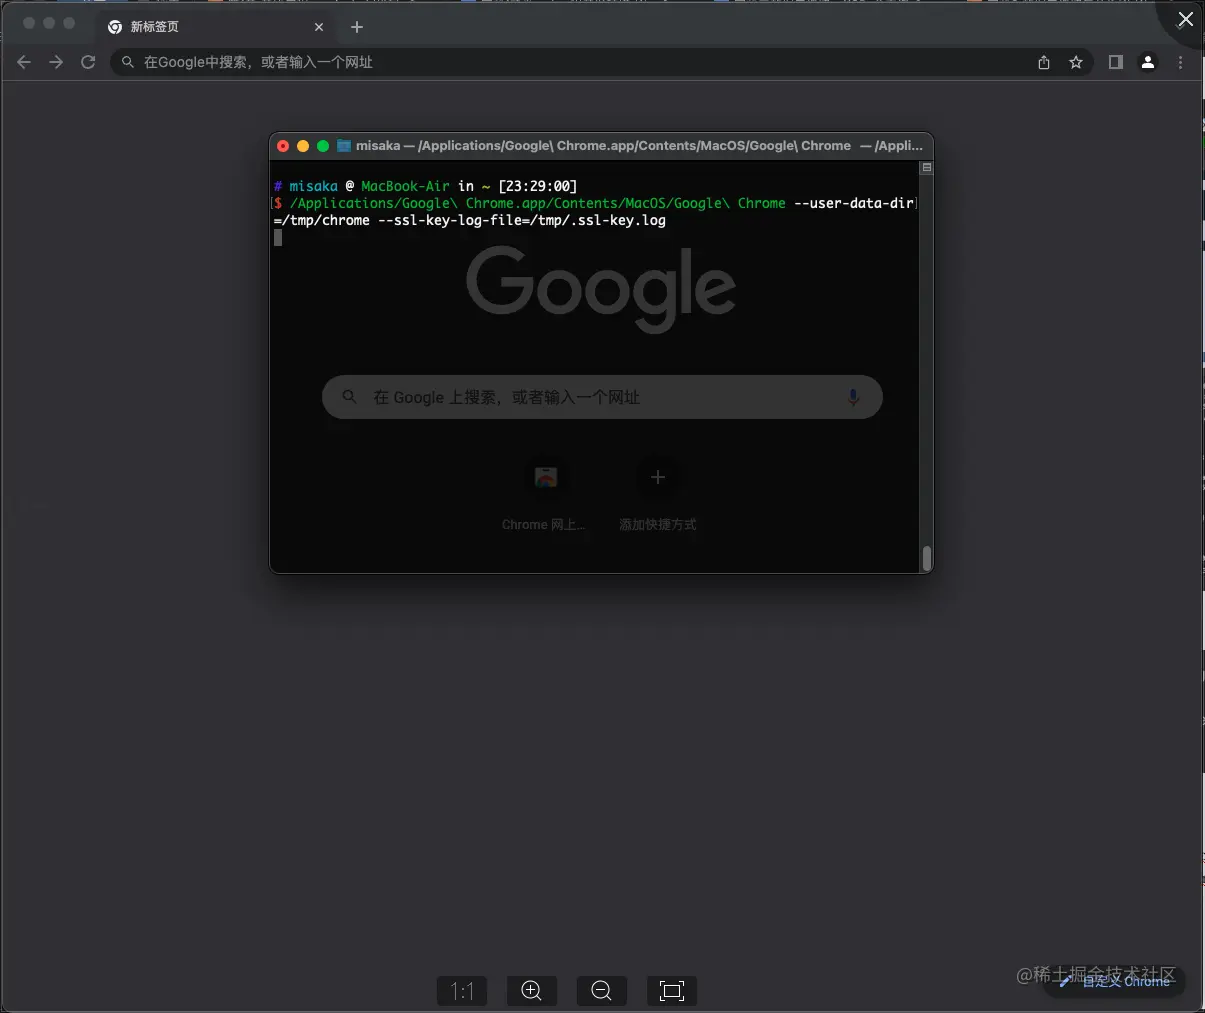
Task: Minimize the terminal window with yellow button
Action: point(303,146)
